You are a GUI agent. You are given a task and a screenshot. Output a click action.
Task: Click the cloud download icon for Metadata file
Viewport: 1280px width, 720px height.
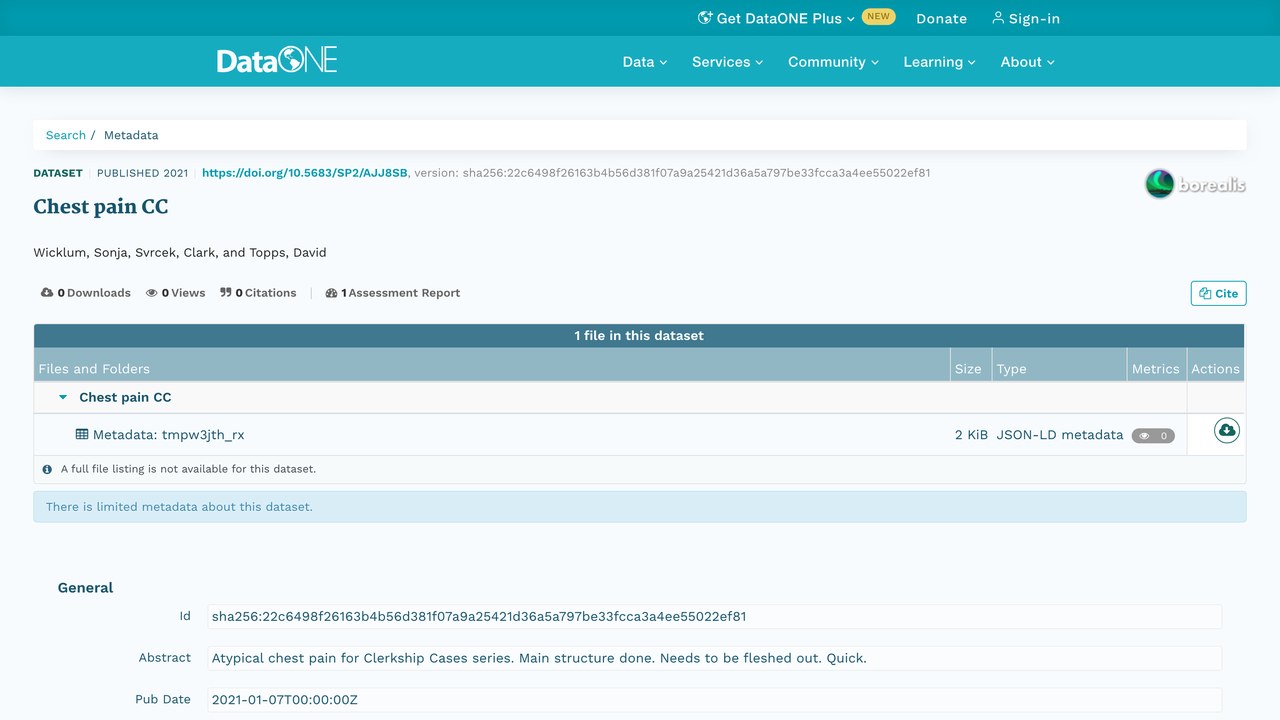click(x=1226, y=430)
